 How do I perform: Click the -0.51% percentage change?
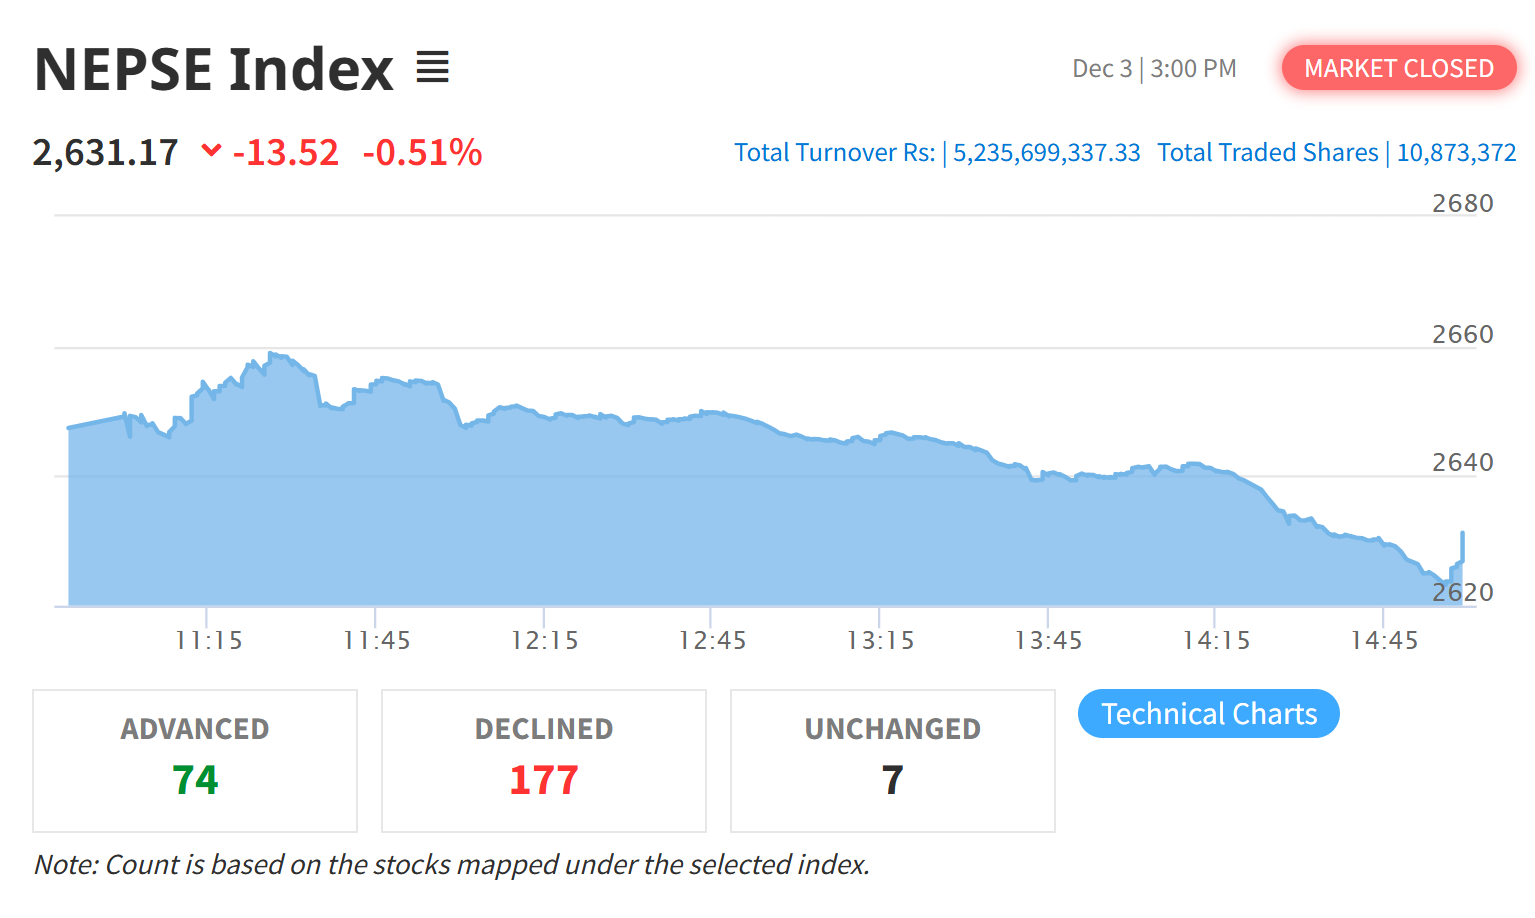pyautogui.click(x=422, y=153)
